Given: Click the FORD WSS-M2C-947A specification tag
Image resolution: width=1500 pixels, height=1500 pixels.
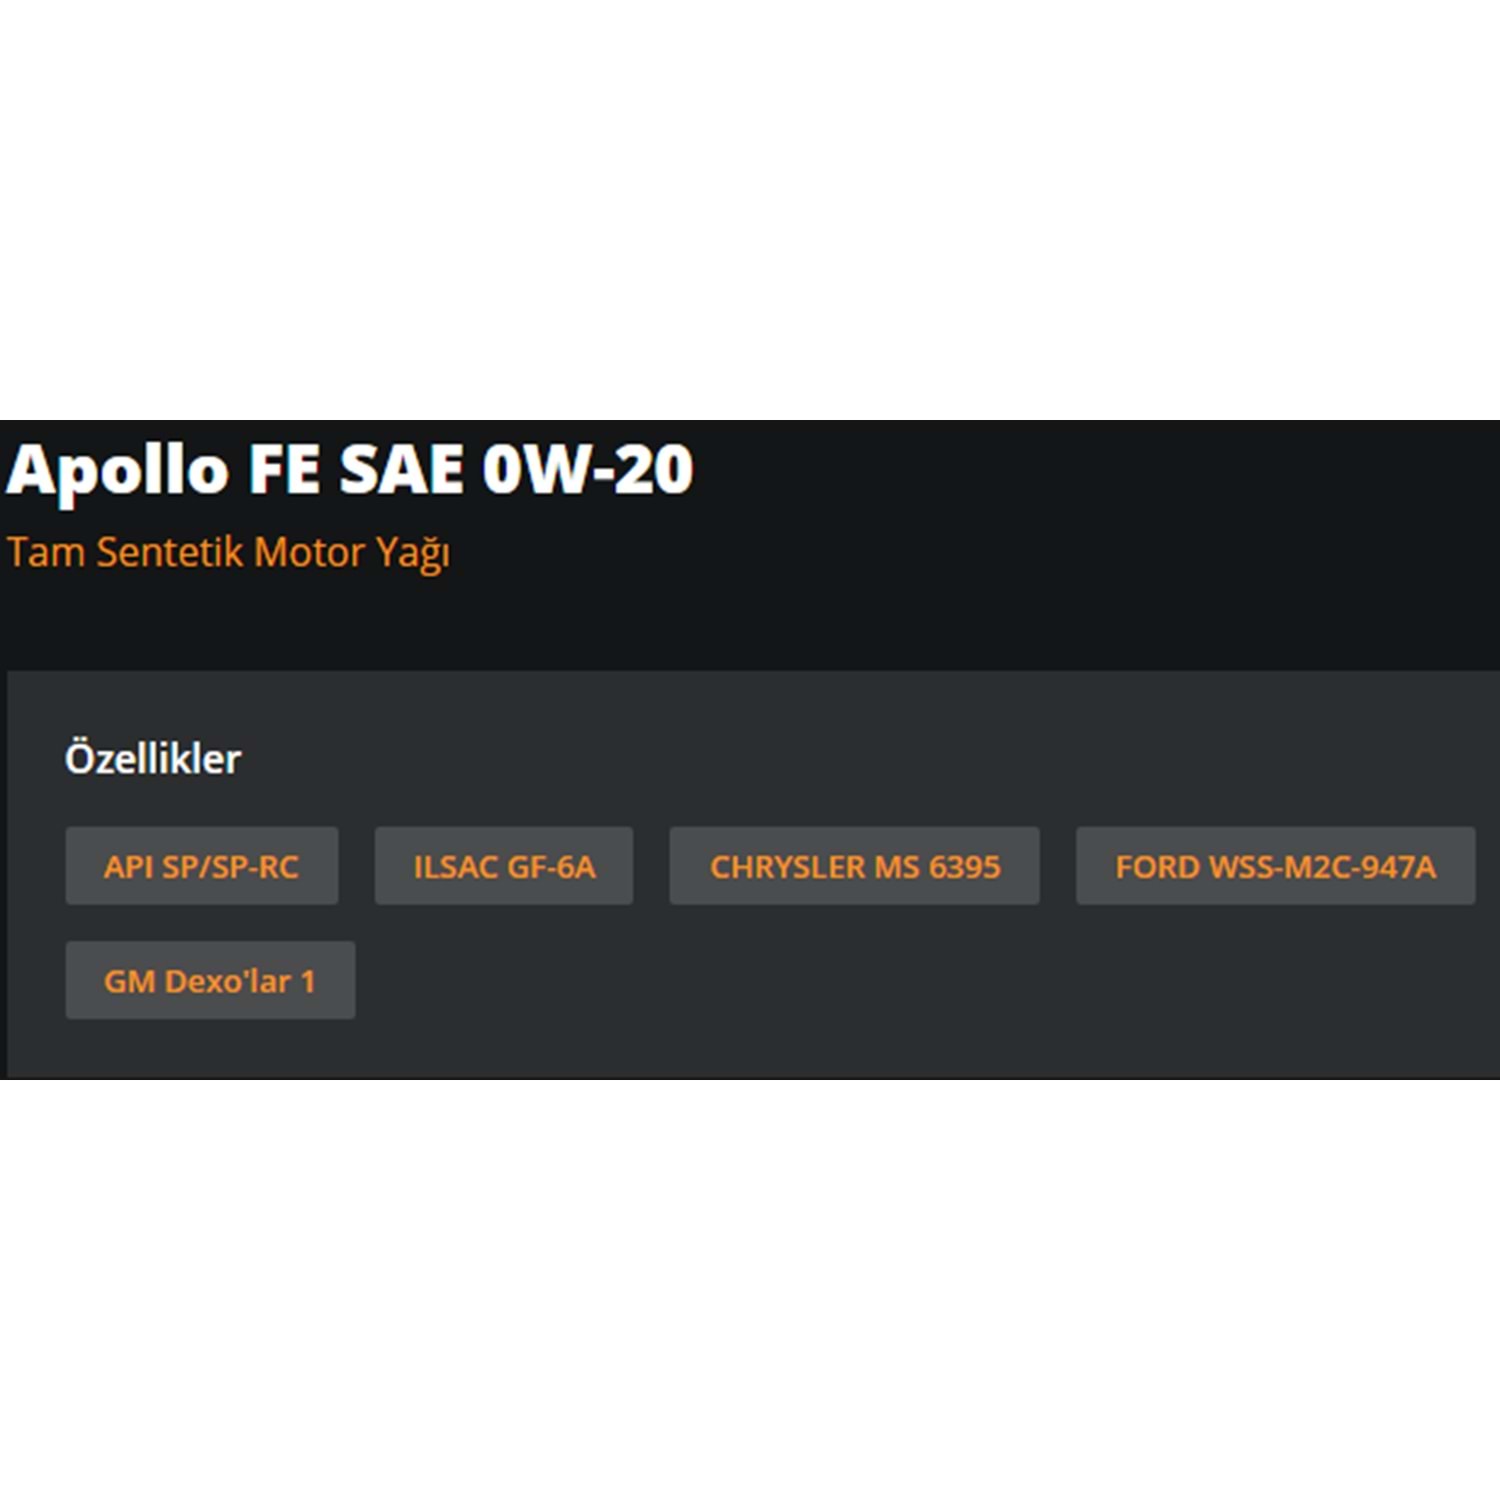Looking at the screenshot, I should 1275,866.
